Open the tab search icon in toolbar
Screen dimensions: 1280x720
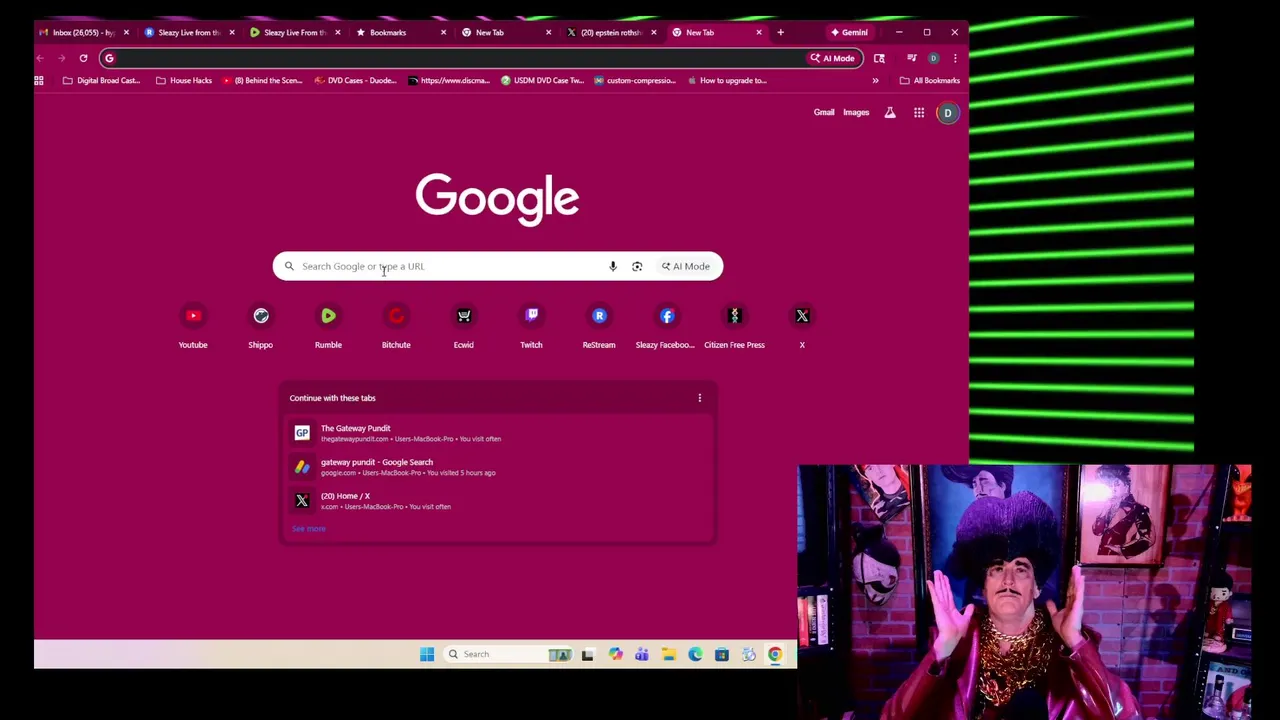(x=879, y=58)
